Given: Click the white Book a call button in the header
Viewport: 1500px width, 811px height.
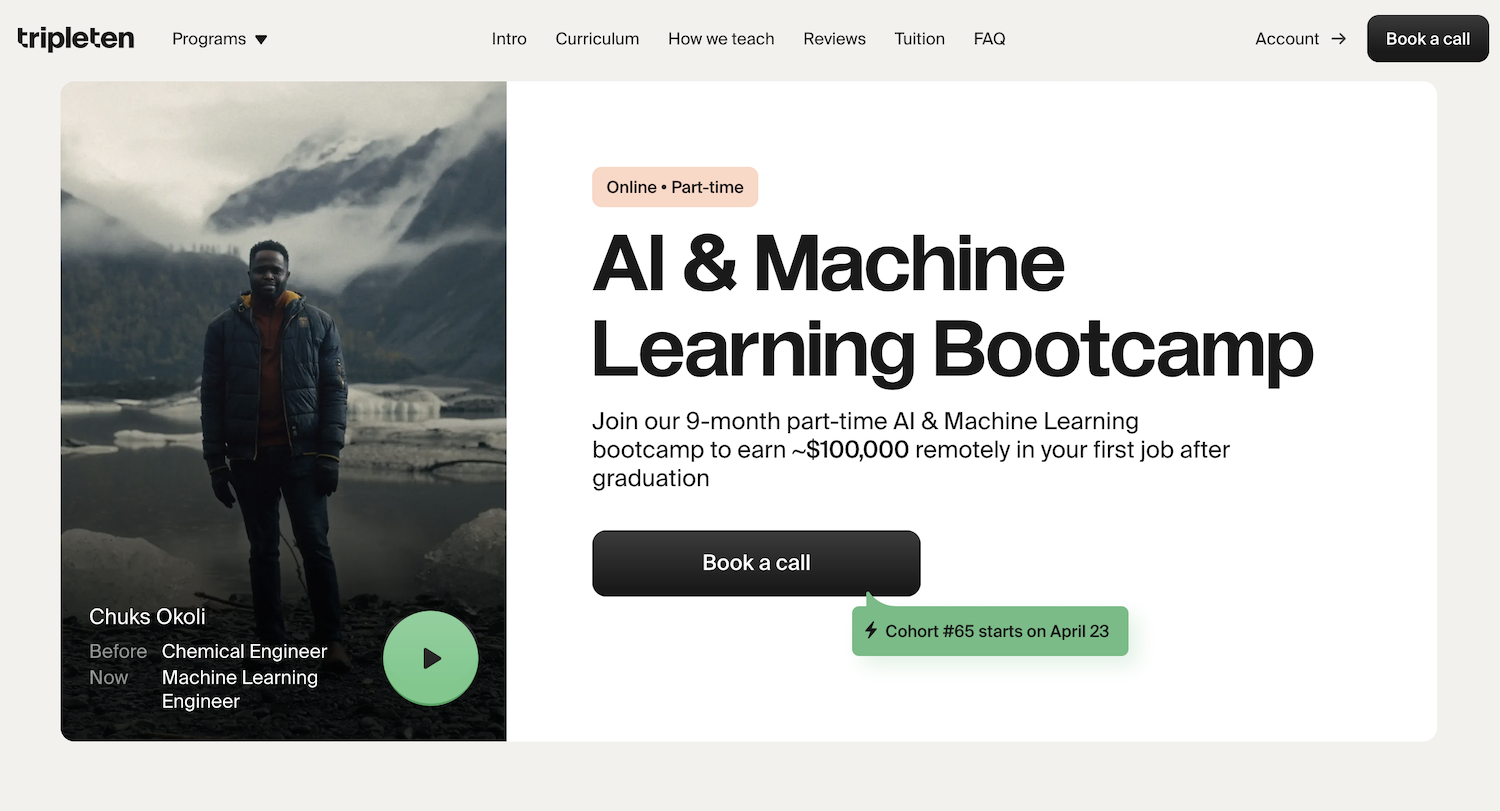Looking at the screenshot, I should pyautogui.click(x=1427, y=38).
